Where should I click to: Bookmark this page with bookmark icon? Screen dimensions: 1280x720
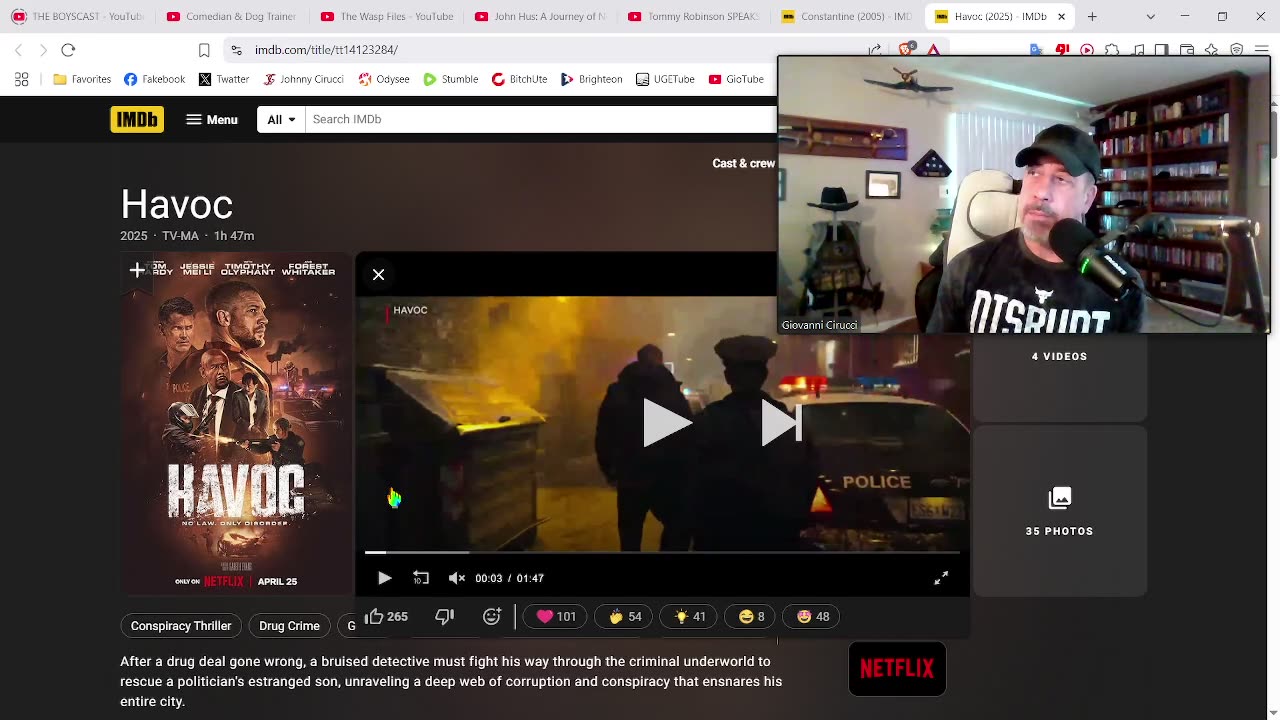[x=204, y=50]
